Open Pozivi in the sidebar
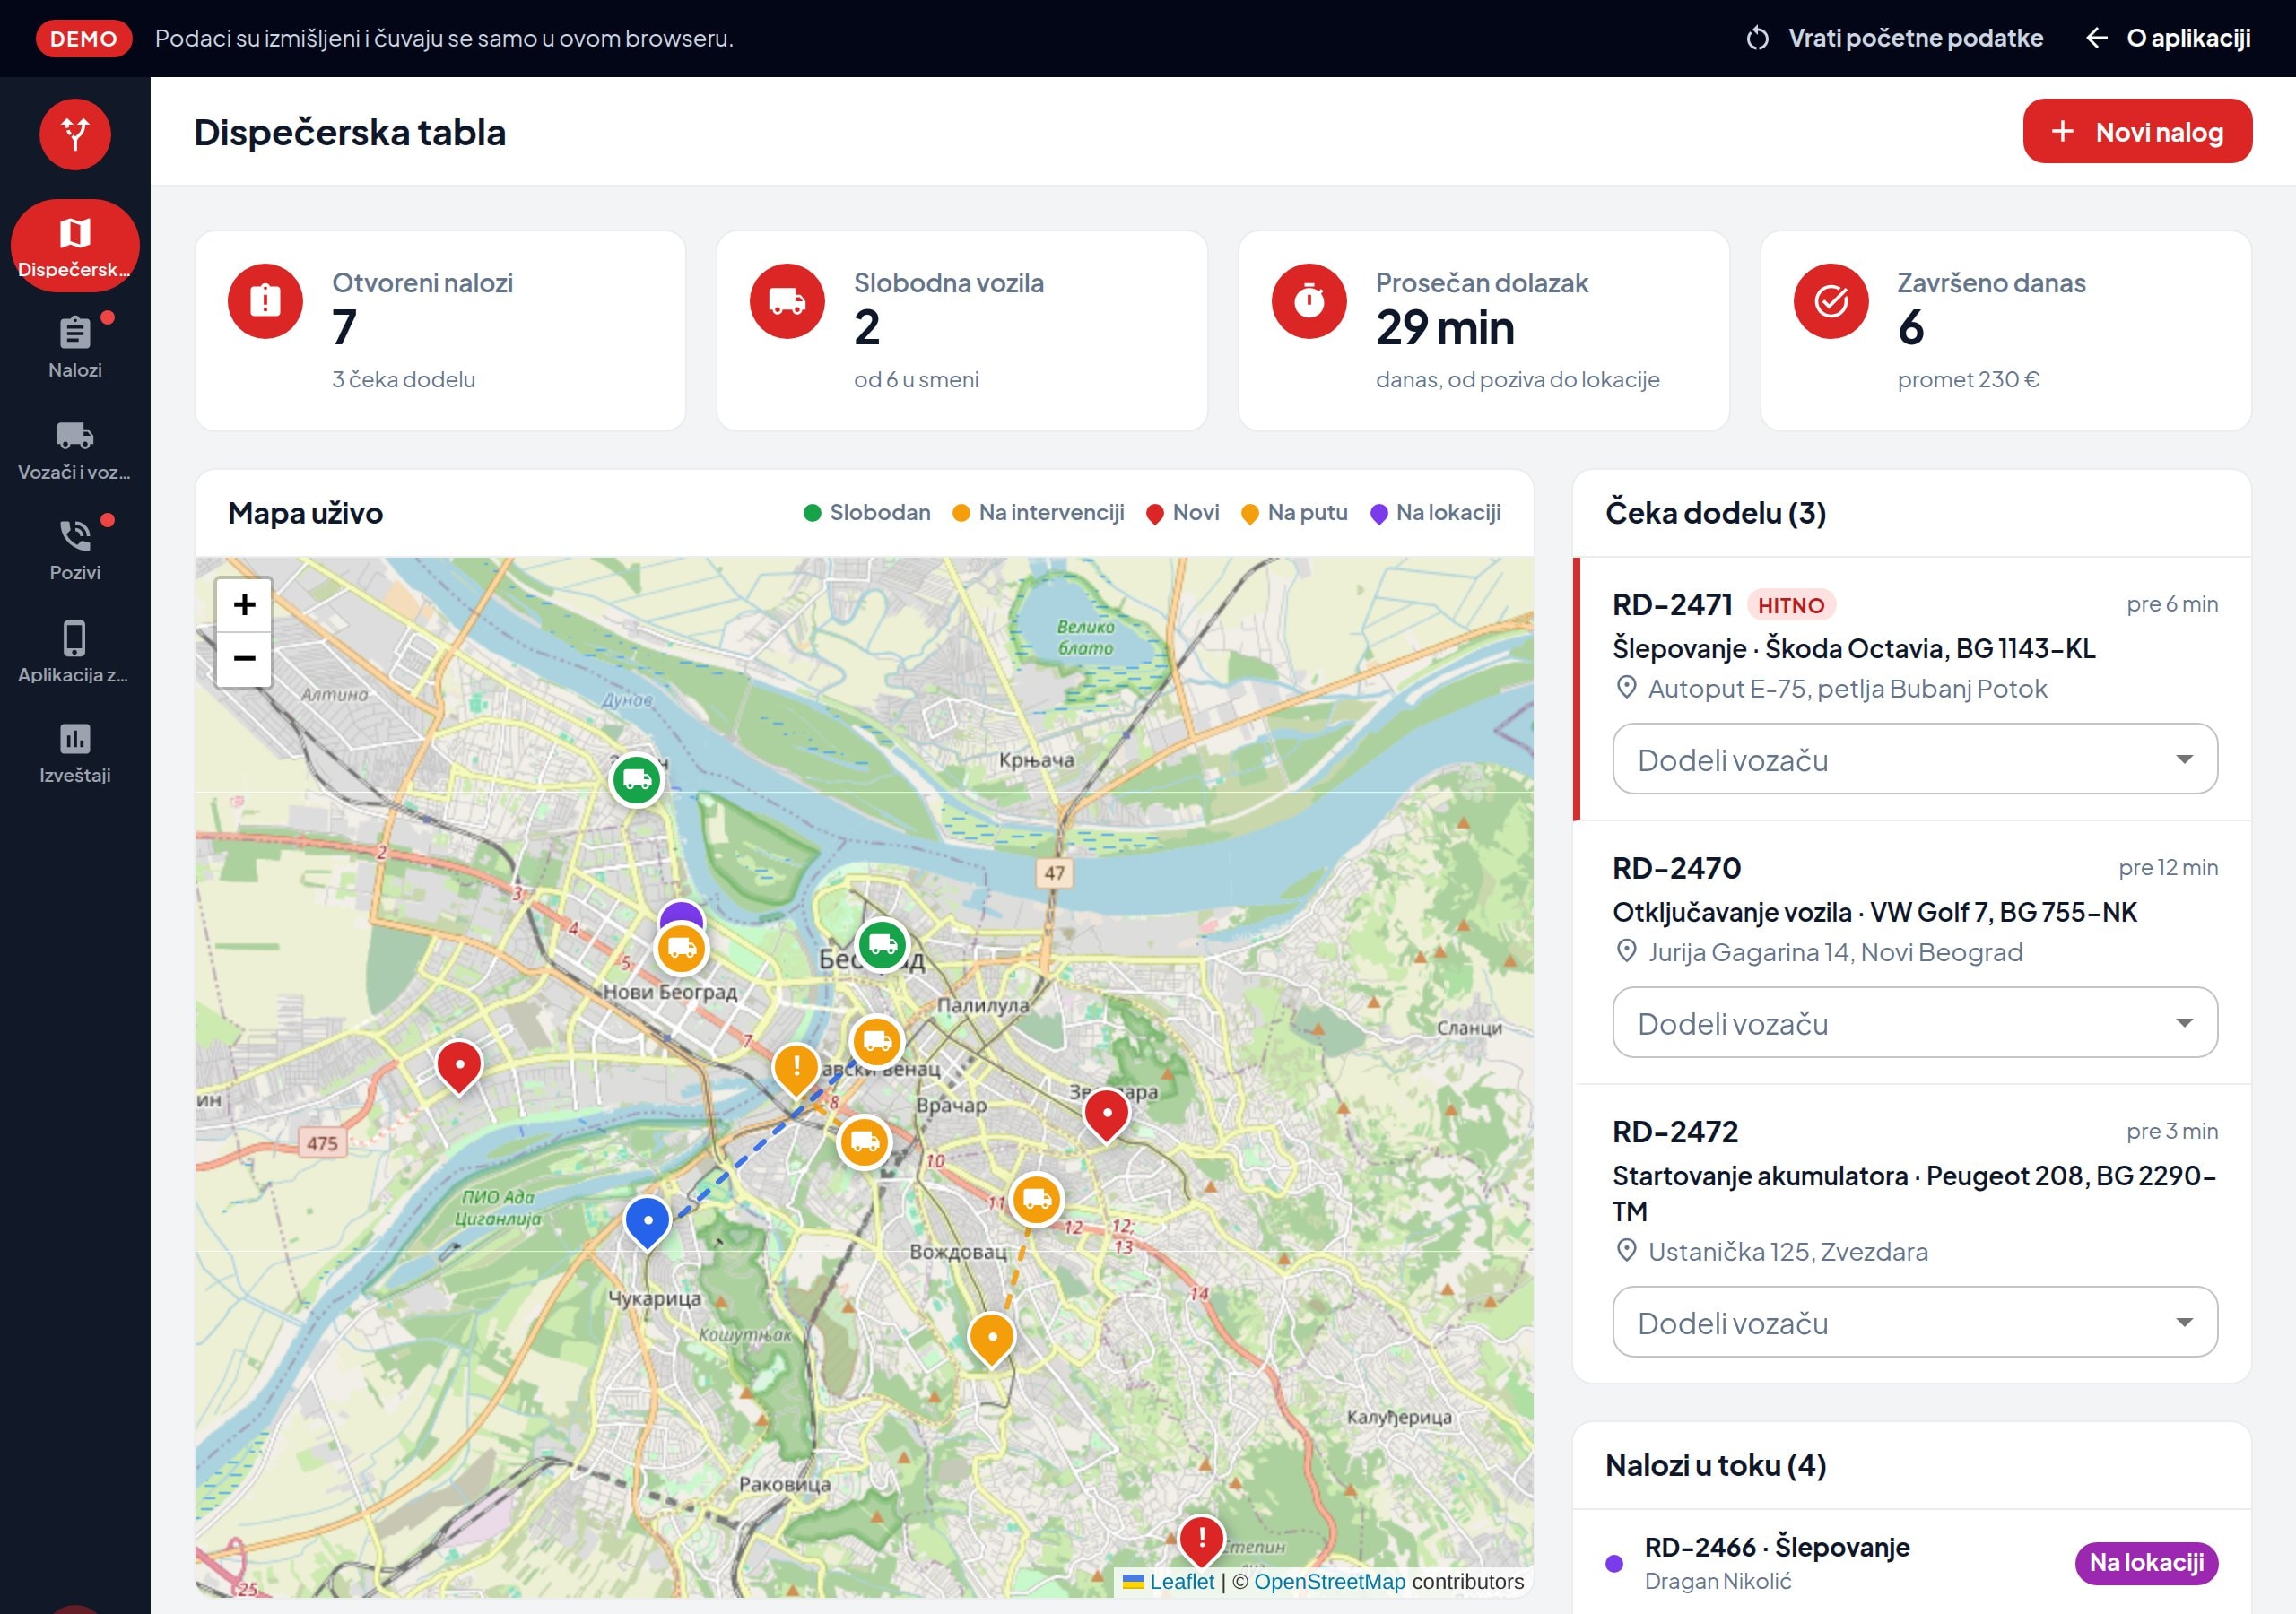 [75, 549]
